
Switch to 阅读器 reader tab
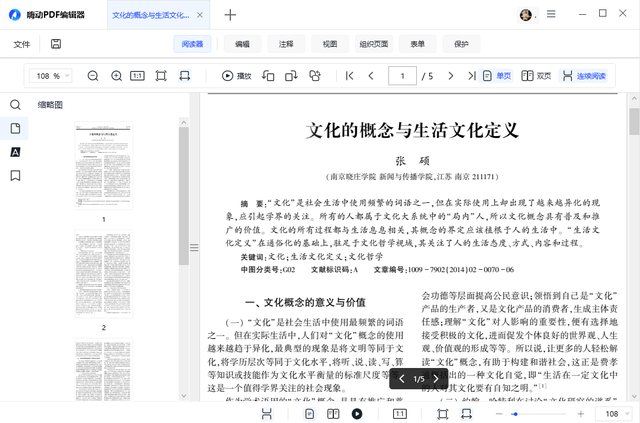coord(192,44)
